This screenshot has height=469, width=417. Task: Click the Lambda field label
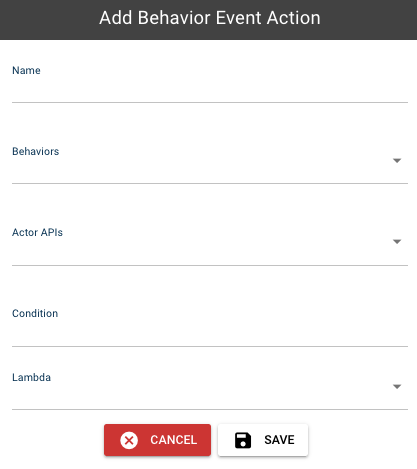(x=31, y=377)
